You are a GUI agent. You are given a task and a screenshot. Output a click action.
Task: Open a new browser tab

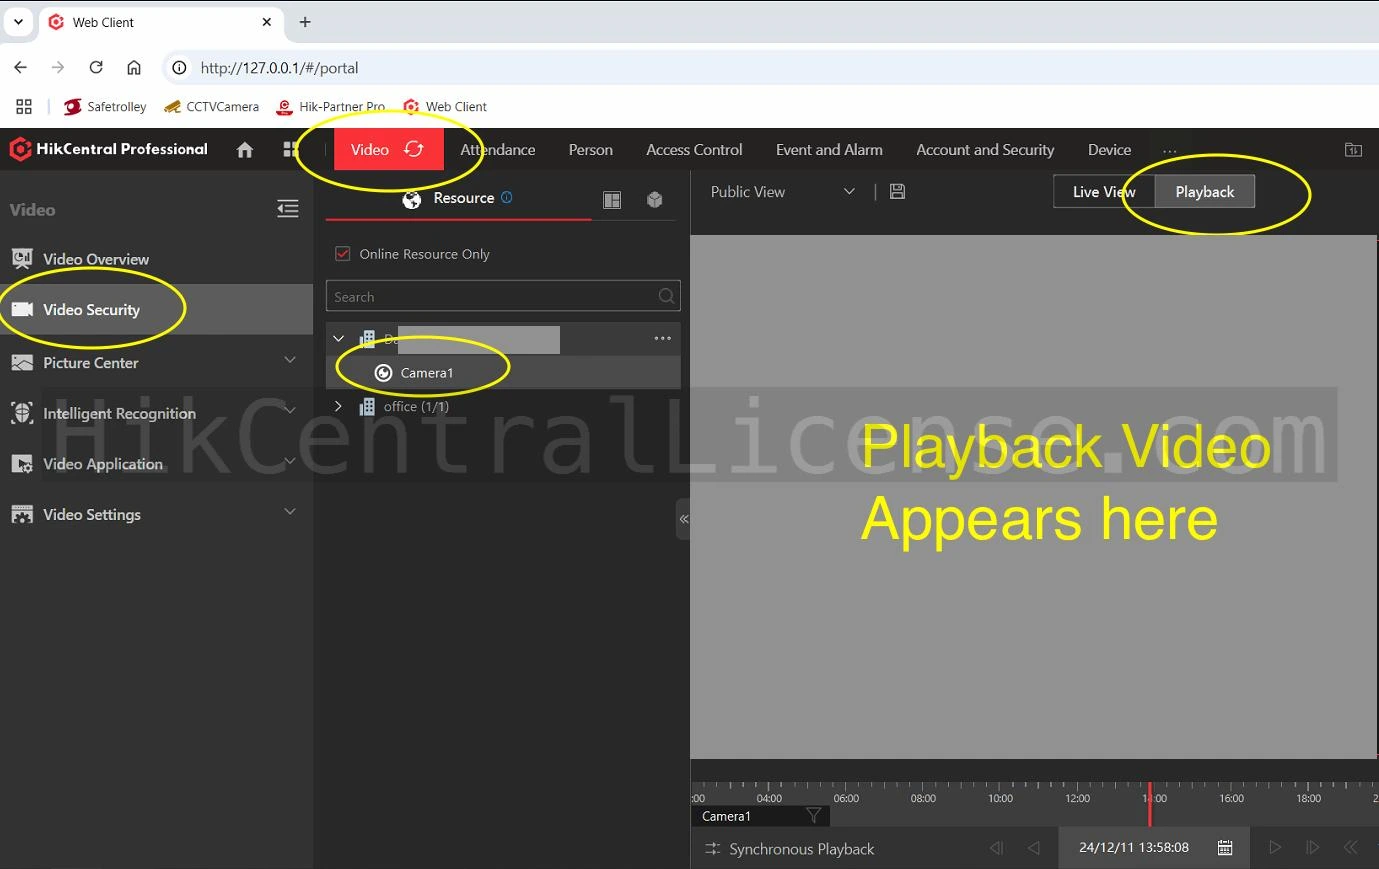pos(305,22)
